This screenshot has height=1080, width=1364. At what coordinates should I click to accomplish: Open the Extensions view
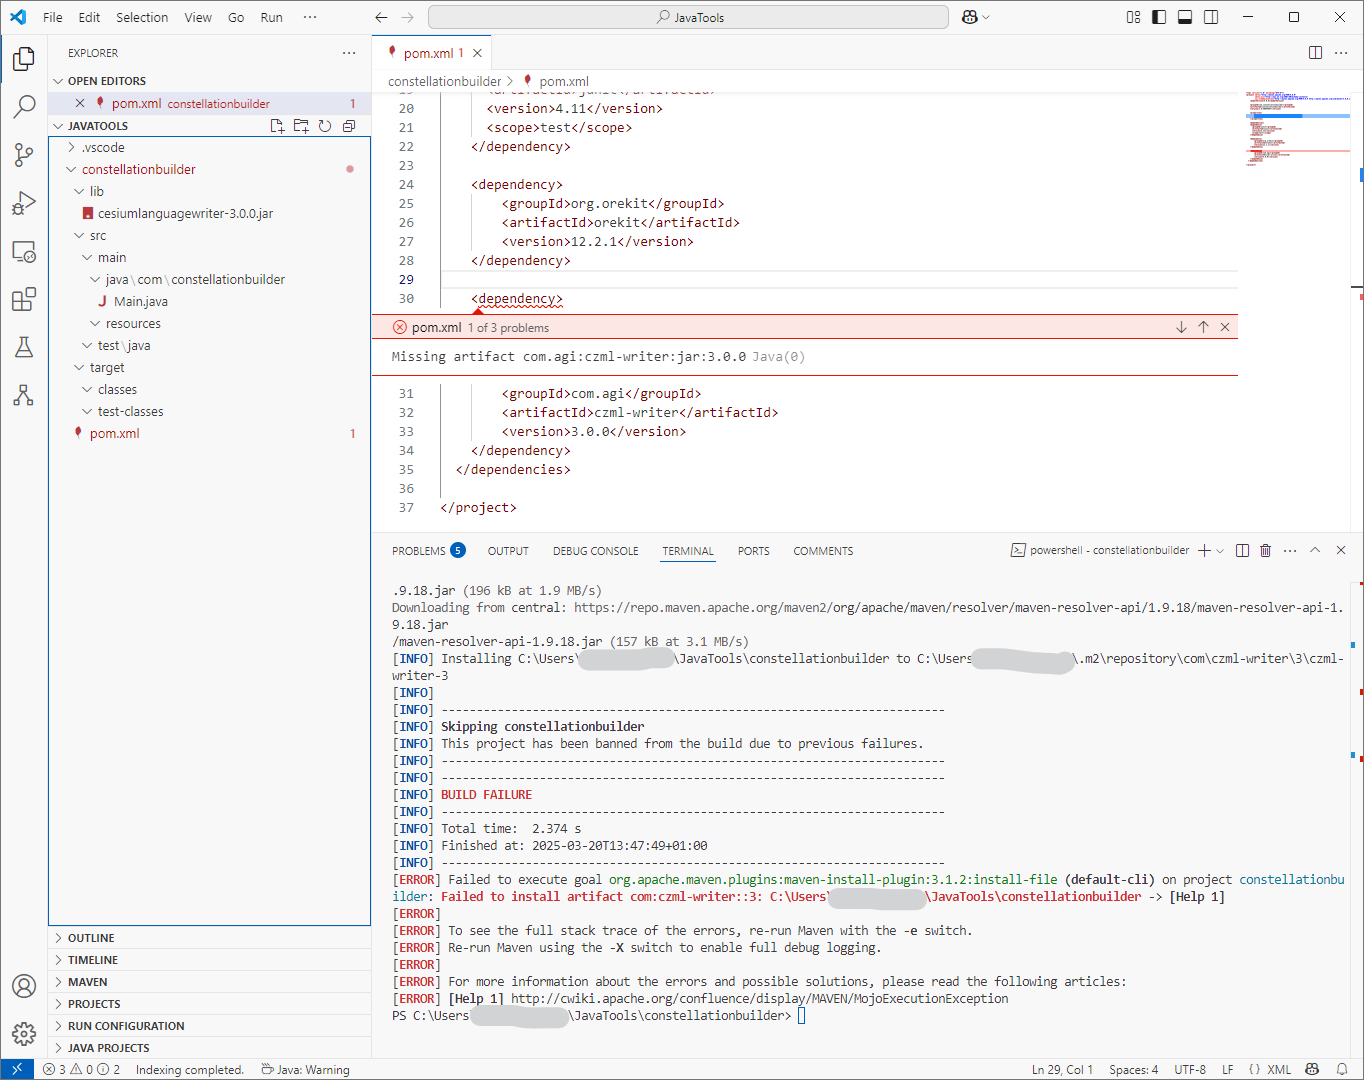(x=24, y=299)
